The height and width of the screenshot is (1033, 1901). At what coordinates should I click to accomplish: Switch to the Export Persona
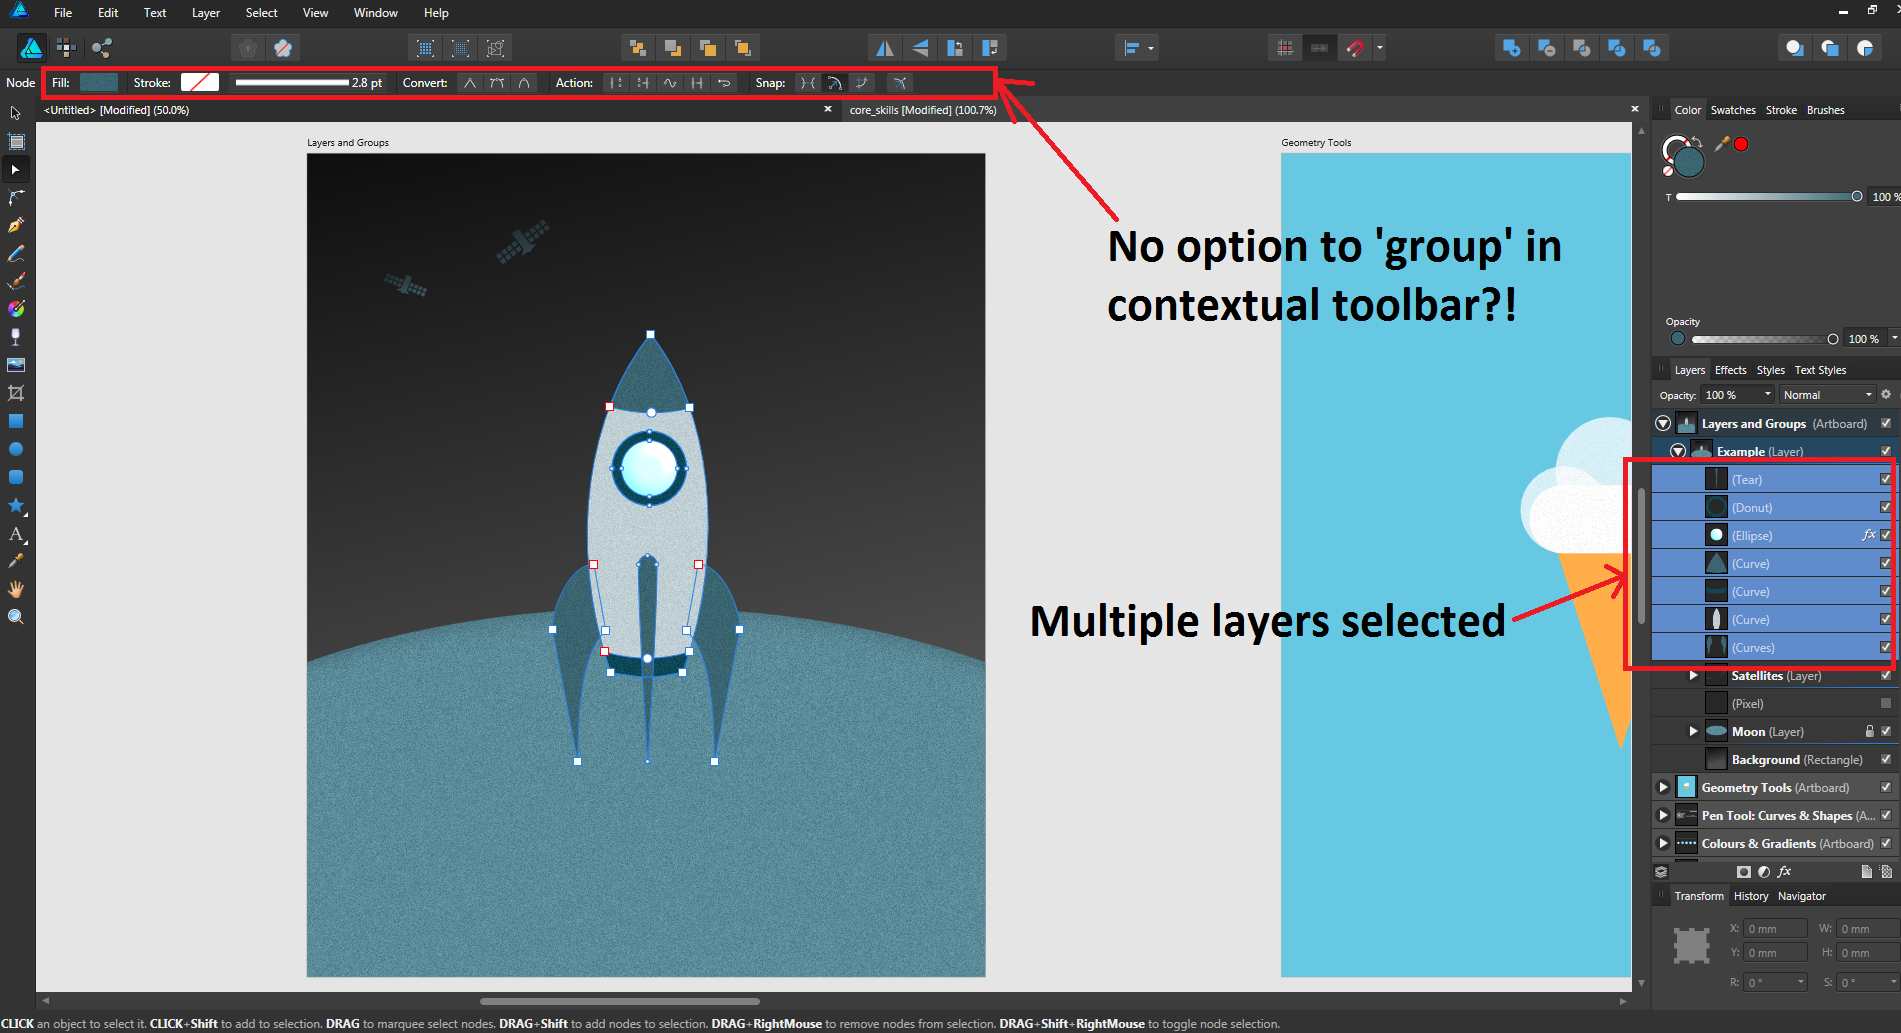(x=101, y=47)
